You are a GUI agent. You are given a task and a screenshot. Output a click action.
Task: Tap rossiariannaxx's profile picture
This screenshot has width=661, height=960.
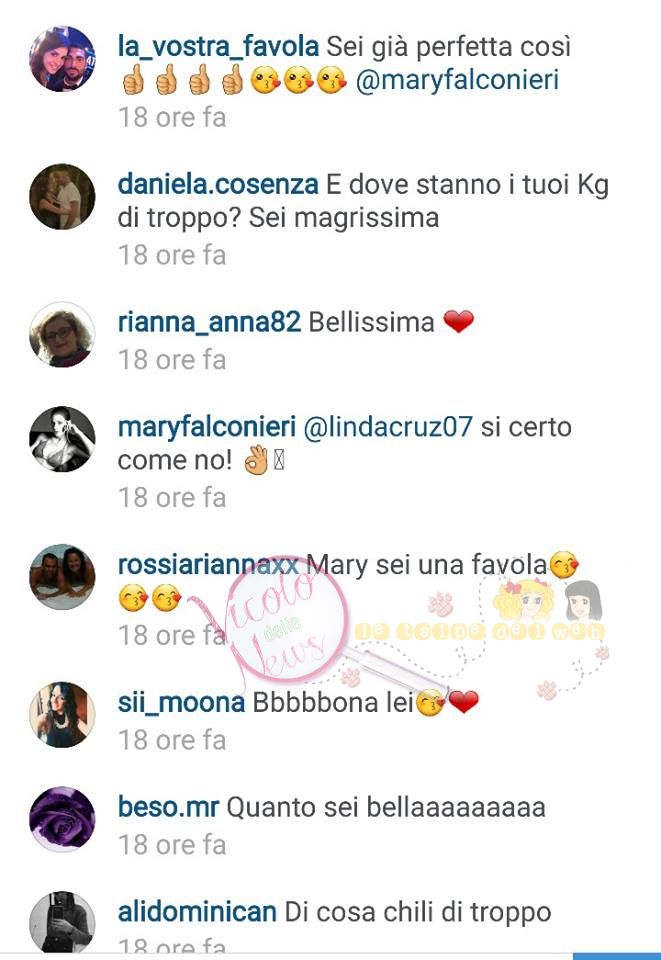tap(62, 577)
